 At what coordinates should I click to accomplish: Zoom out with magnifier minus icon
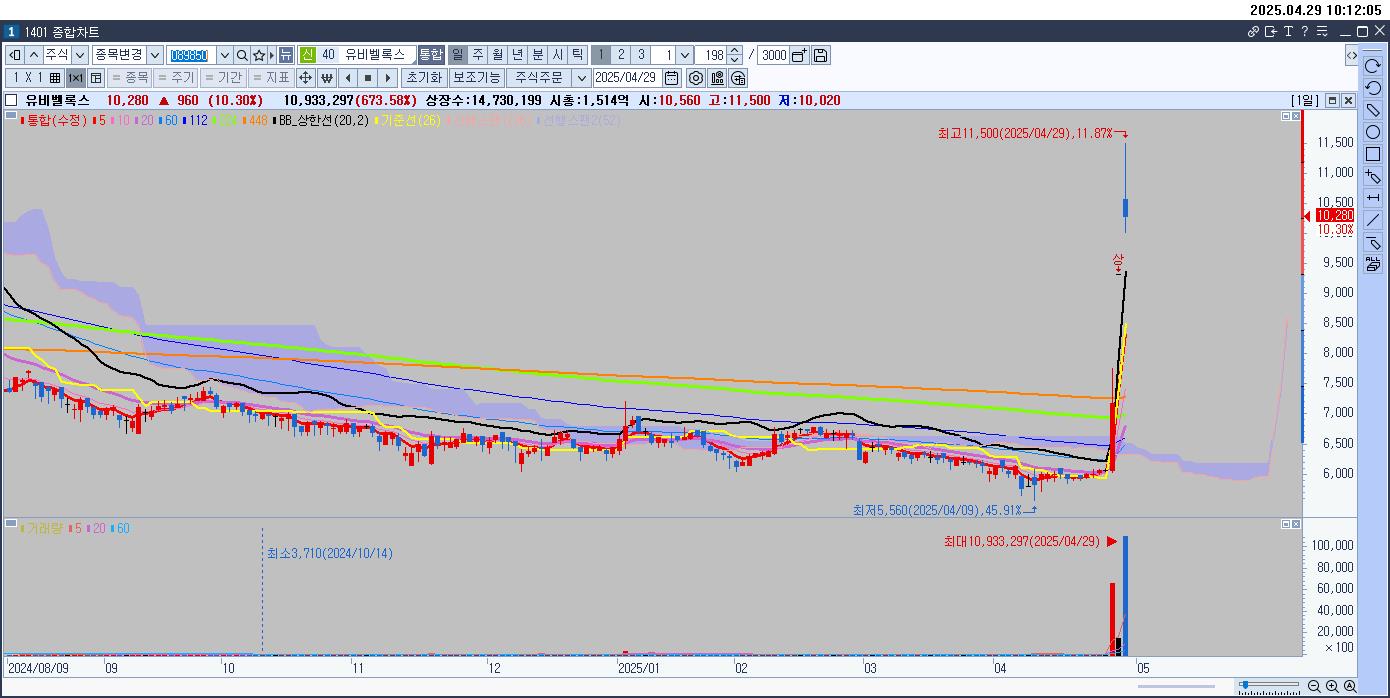click(x=1314, y=686)
